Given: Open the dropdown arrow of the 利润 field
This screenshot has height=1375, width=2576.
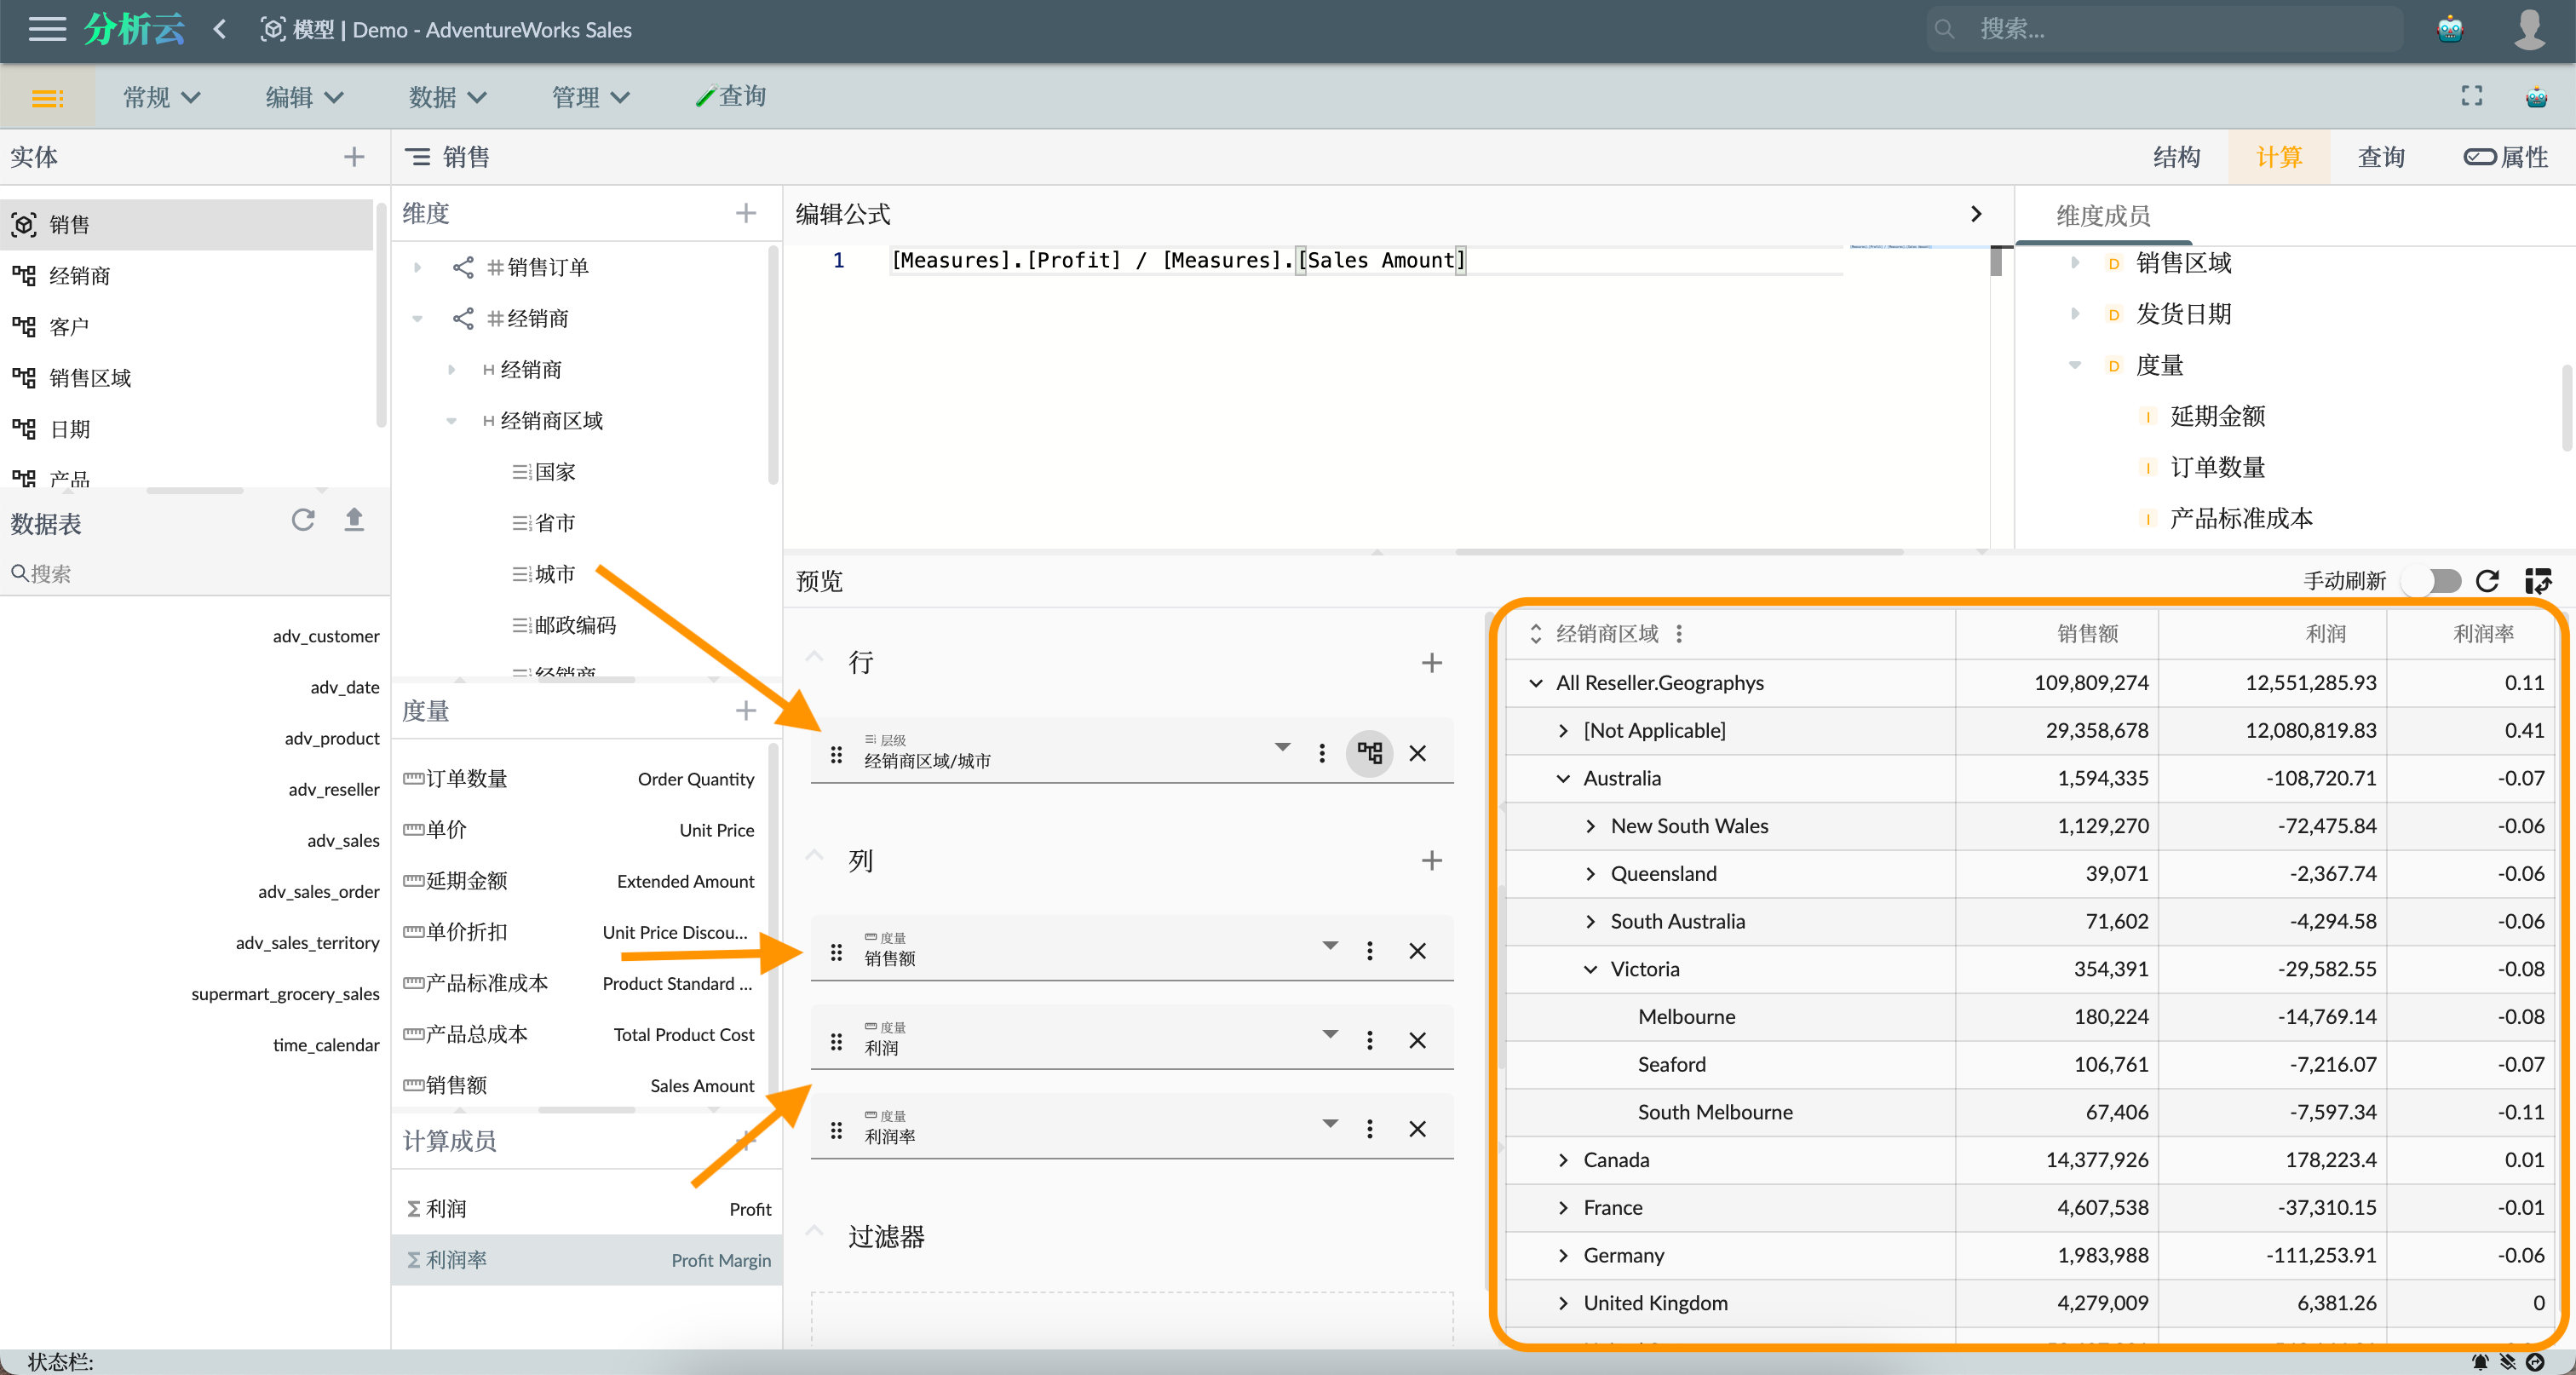Looking at the screenshot, I should pos(1329,1035).
